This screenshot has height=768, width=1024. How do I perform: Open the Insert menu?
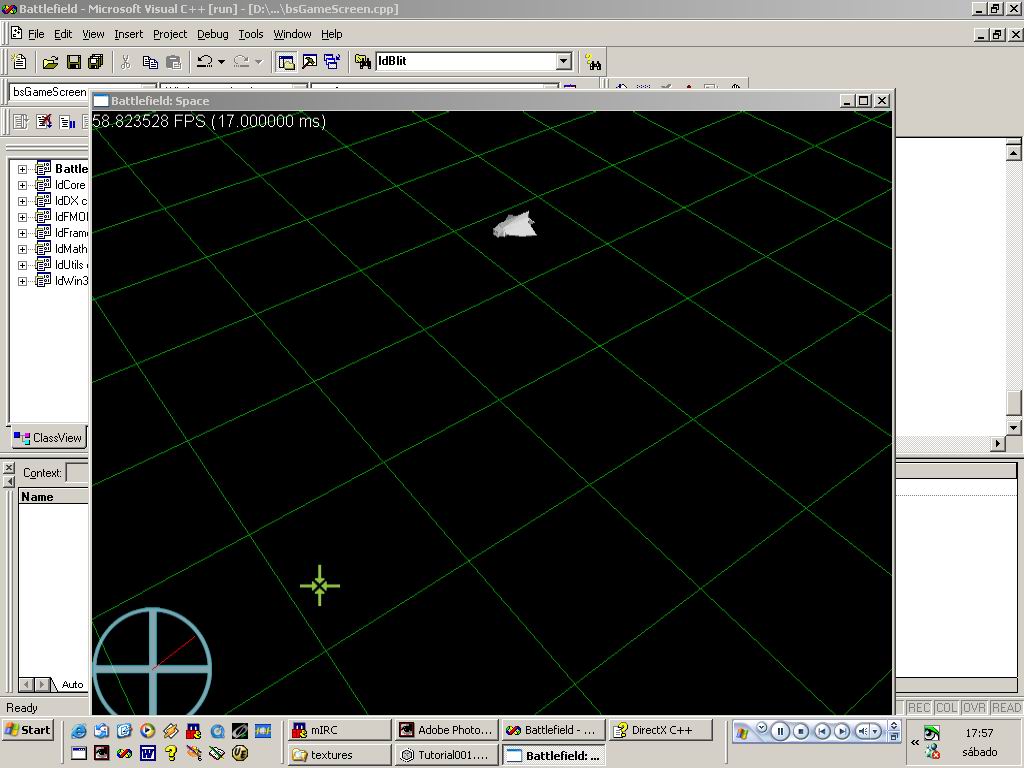[x=128, y=34]
